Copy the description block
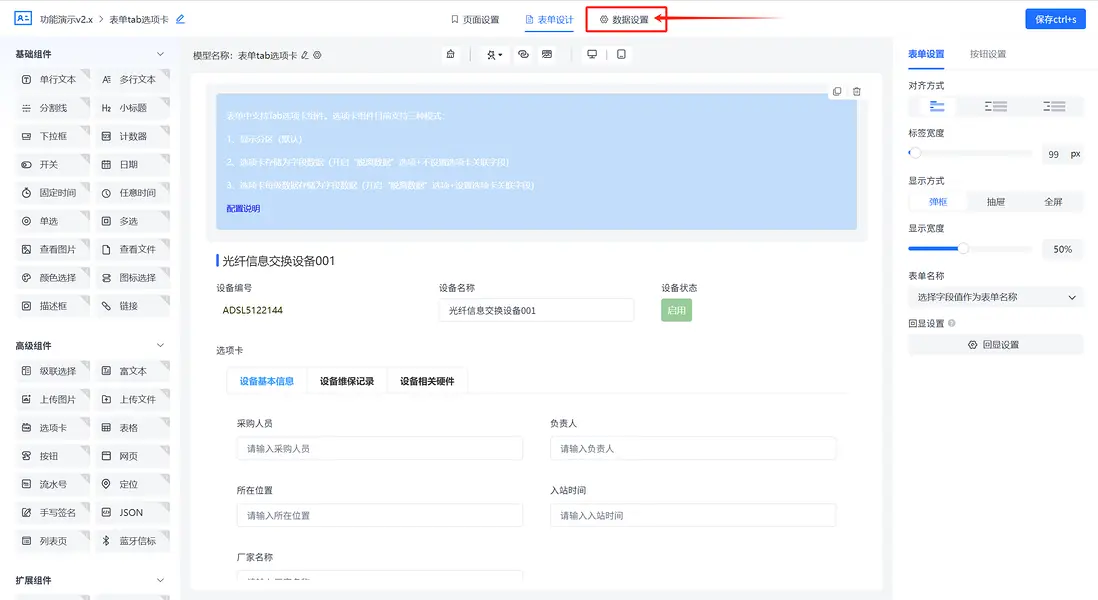 [837, 92]
